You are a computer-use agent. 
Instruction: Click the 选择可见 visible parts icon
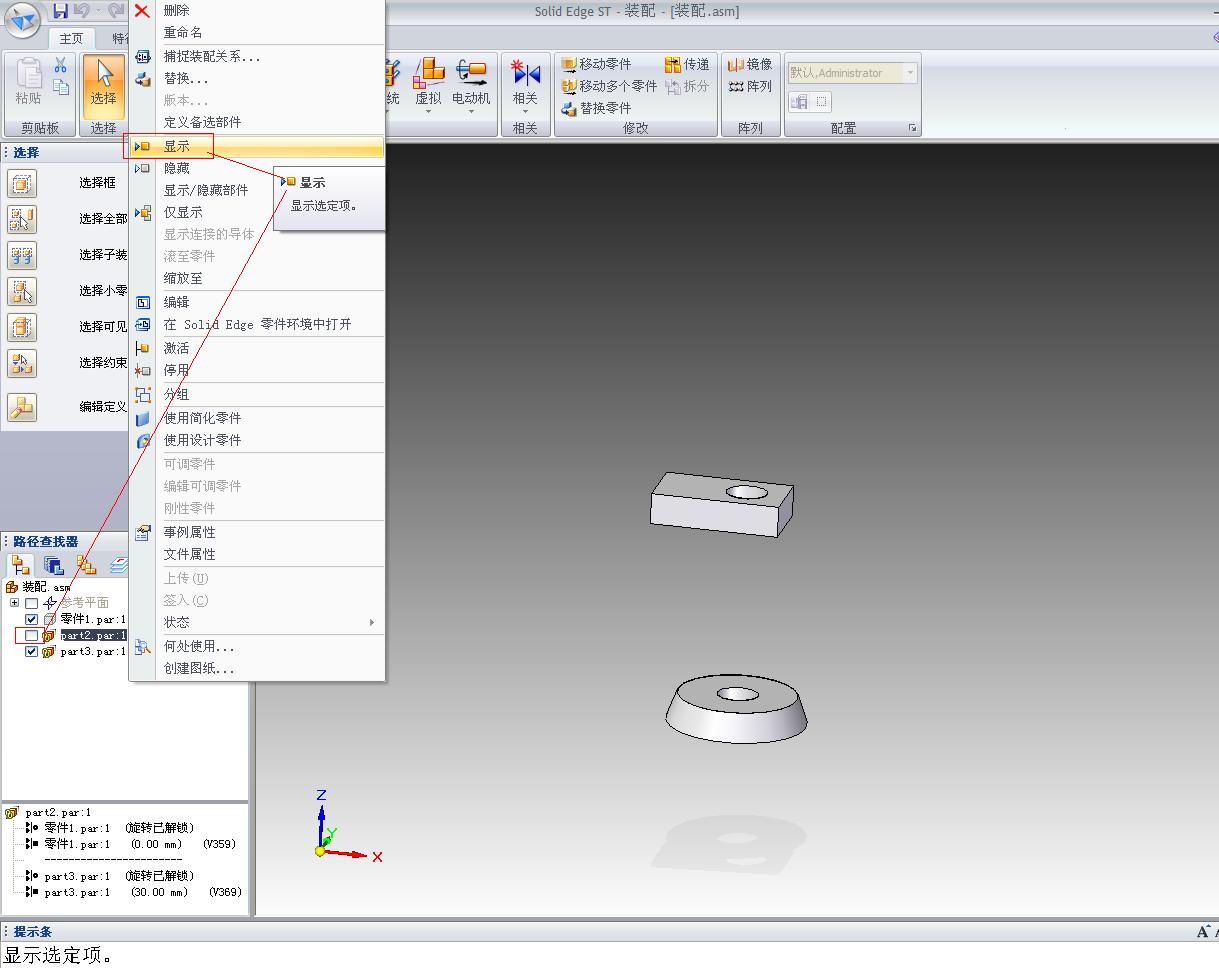point(21,327)
